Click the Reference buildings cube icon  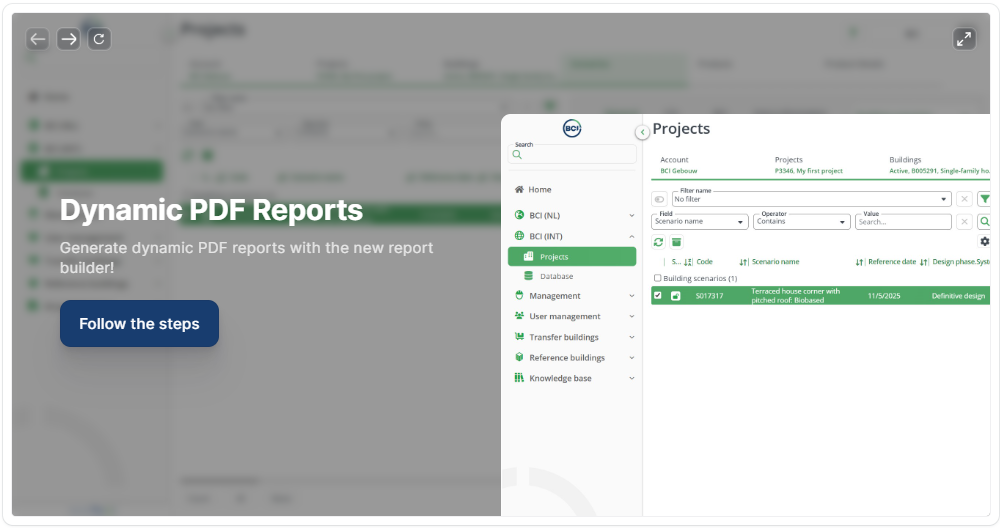519,357
